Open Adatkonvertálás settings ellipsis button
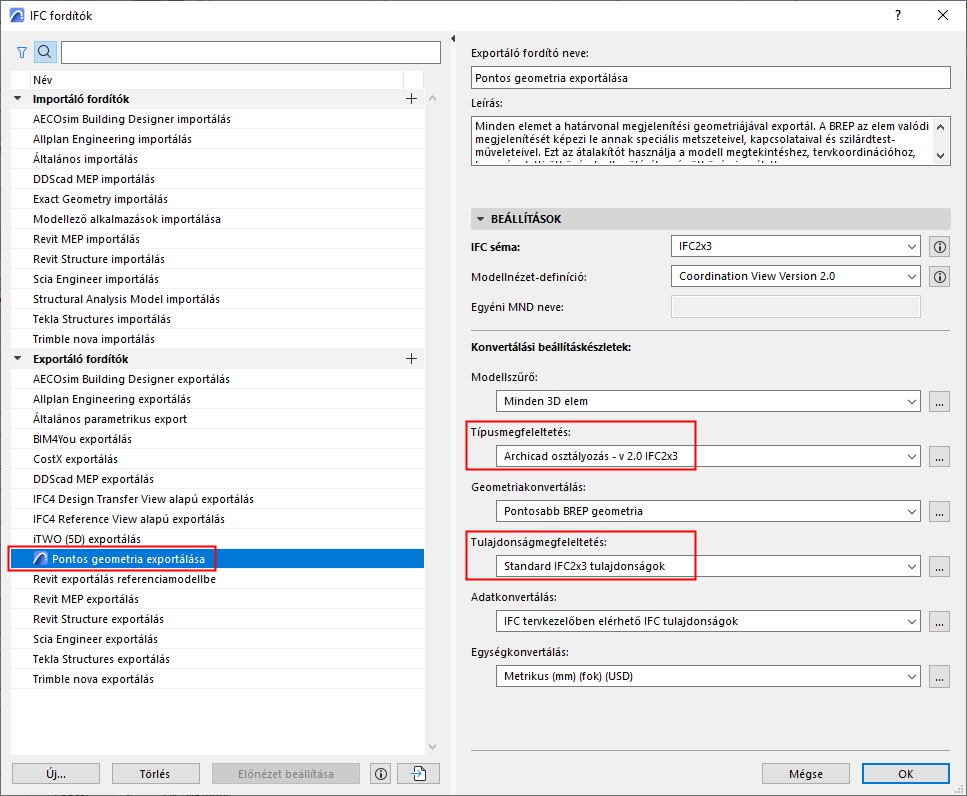The height and width of the screenshot is (796, 967). click(x=939, y=622)
